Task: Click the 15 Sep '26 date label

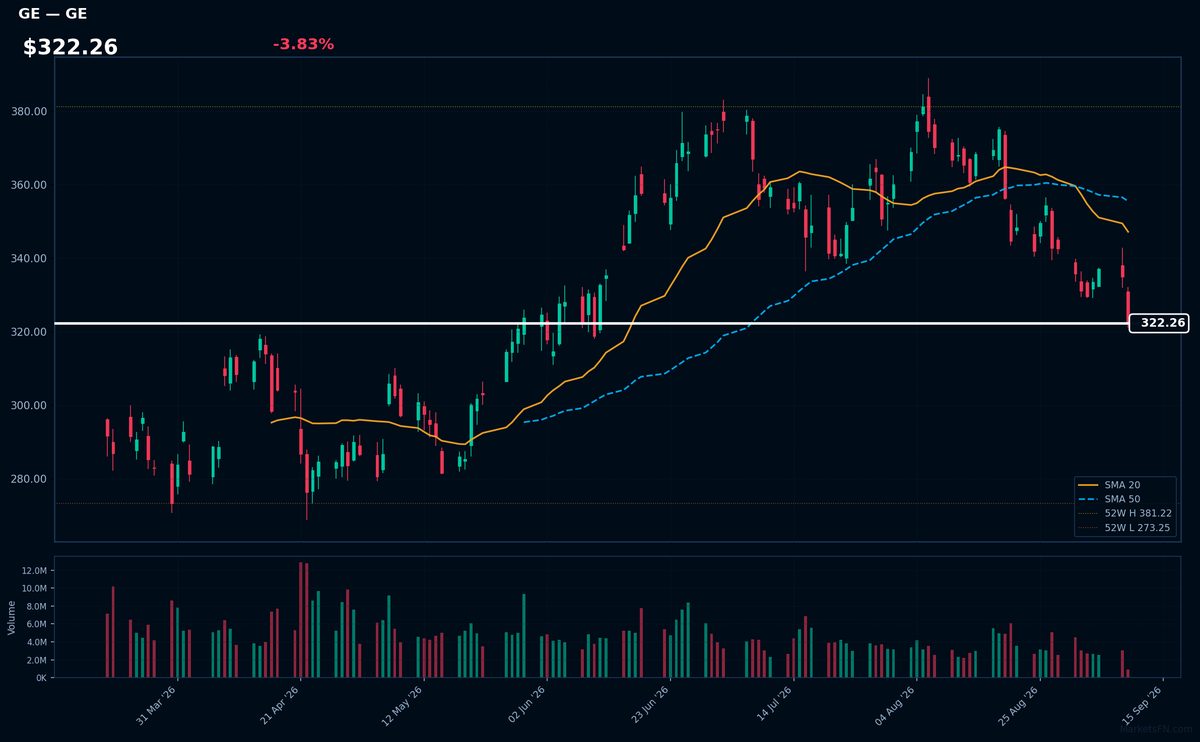Action: click(1144, 704)
